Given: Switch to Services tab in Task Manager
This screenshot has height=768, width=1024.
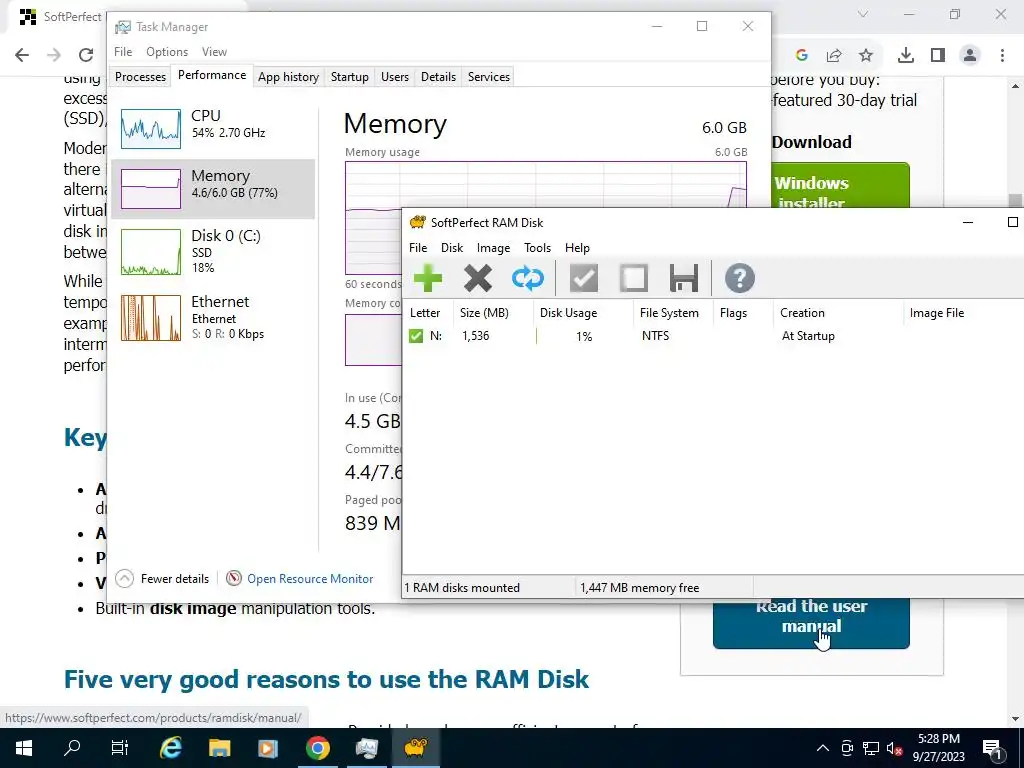Looking at the screenshot, I should click(x=488, y=76).
